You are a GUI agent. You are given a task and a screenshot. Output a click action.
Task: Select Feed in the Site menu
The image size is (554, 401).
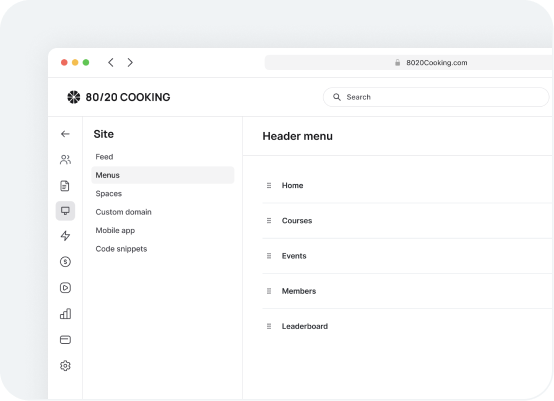(x=104, y=157)
